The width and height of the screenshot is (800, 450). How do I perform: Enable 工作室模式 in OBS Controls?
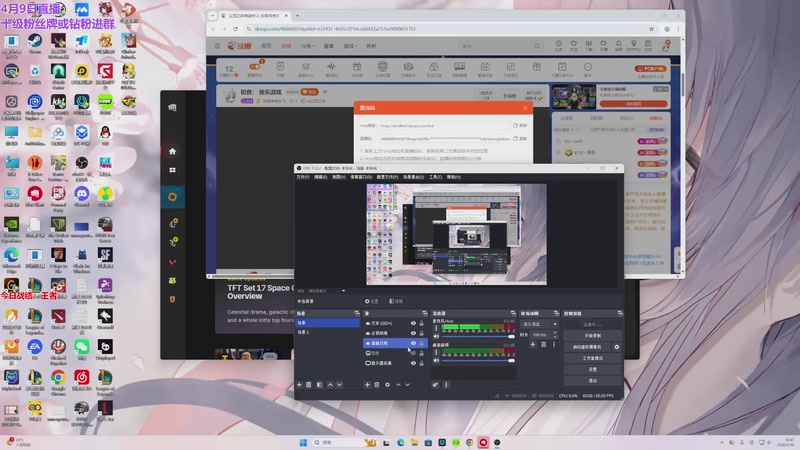[x=593, y=358]
